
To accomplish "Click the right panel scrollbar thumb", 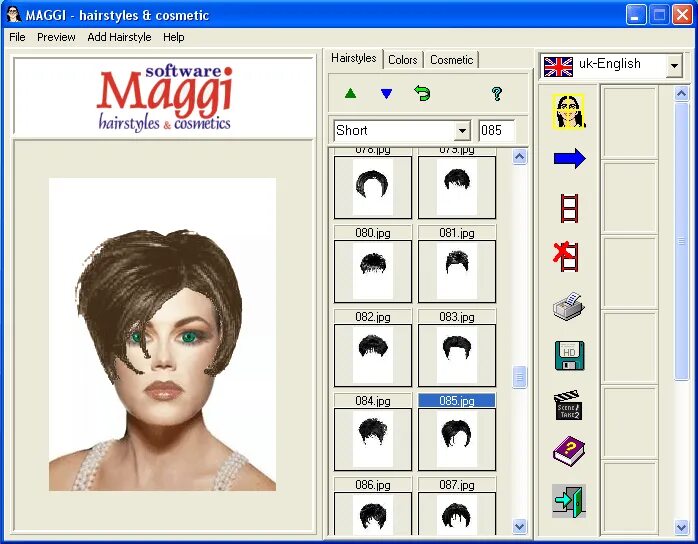I will [682, 241].
